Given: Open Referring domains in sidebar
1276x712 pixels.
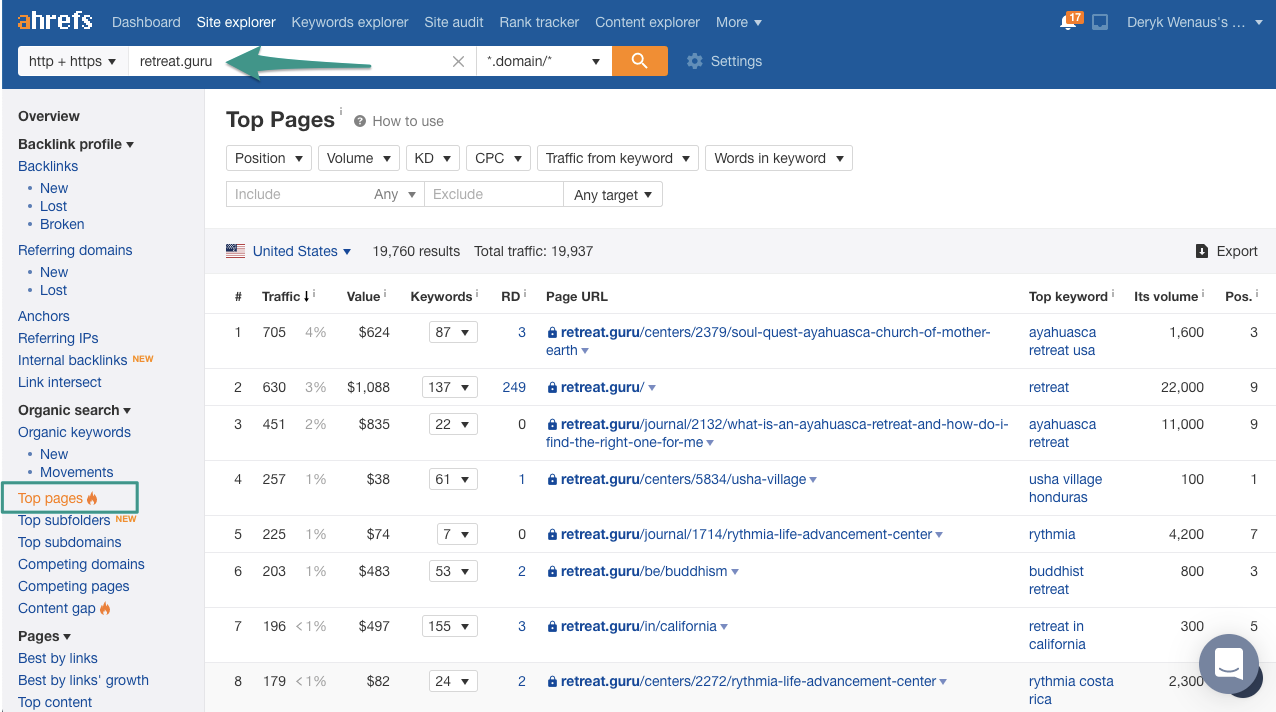Looking at the screenshot, I should (x=75, y=250).
